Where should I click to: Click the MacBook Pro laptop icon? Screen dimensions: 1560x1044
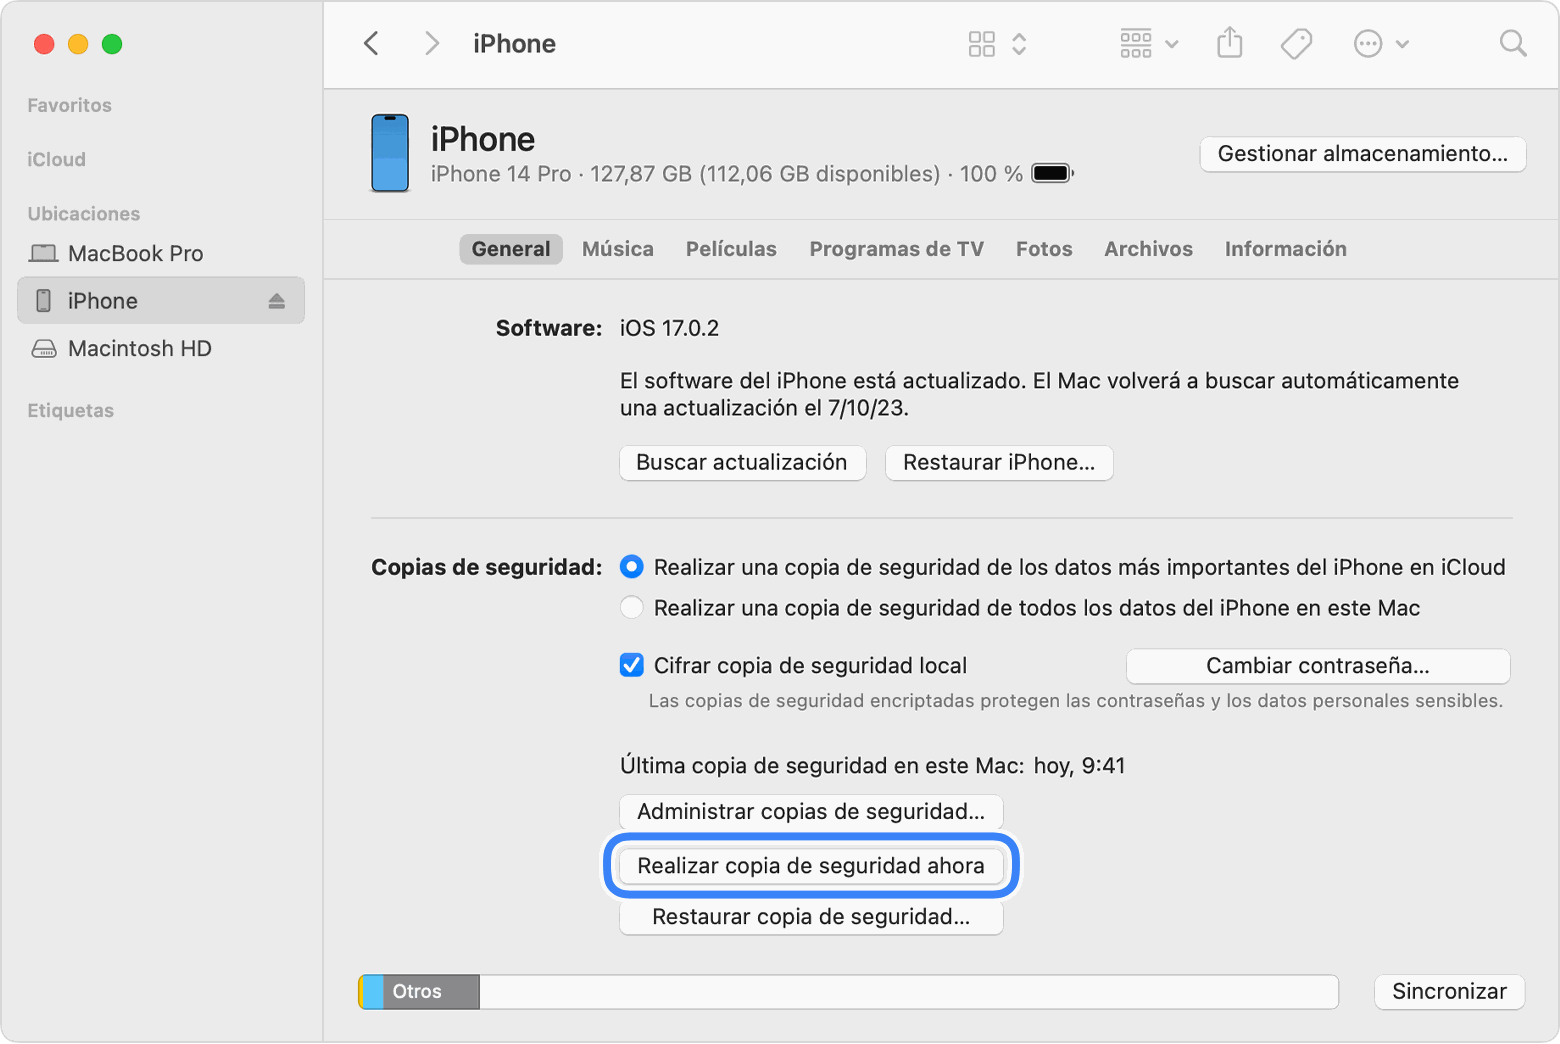[44, 253]
